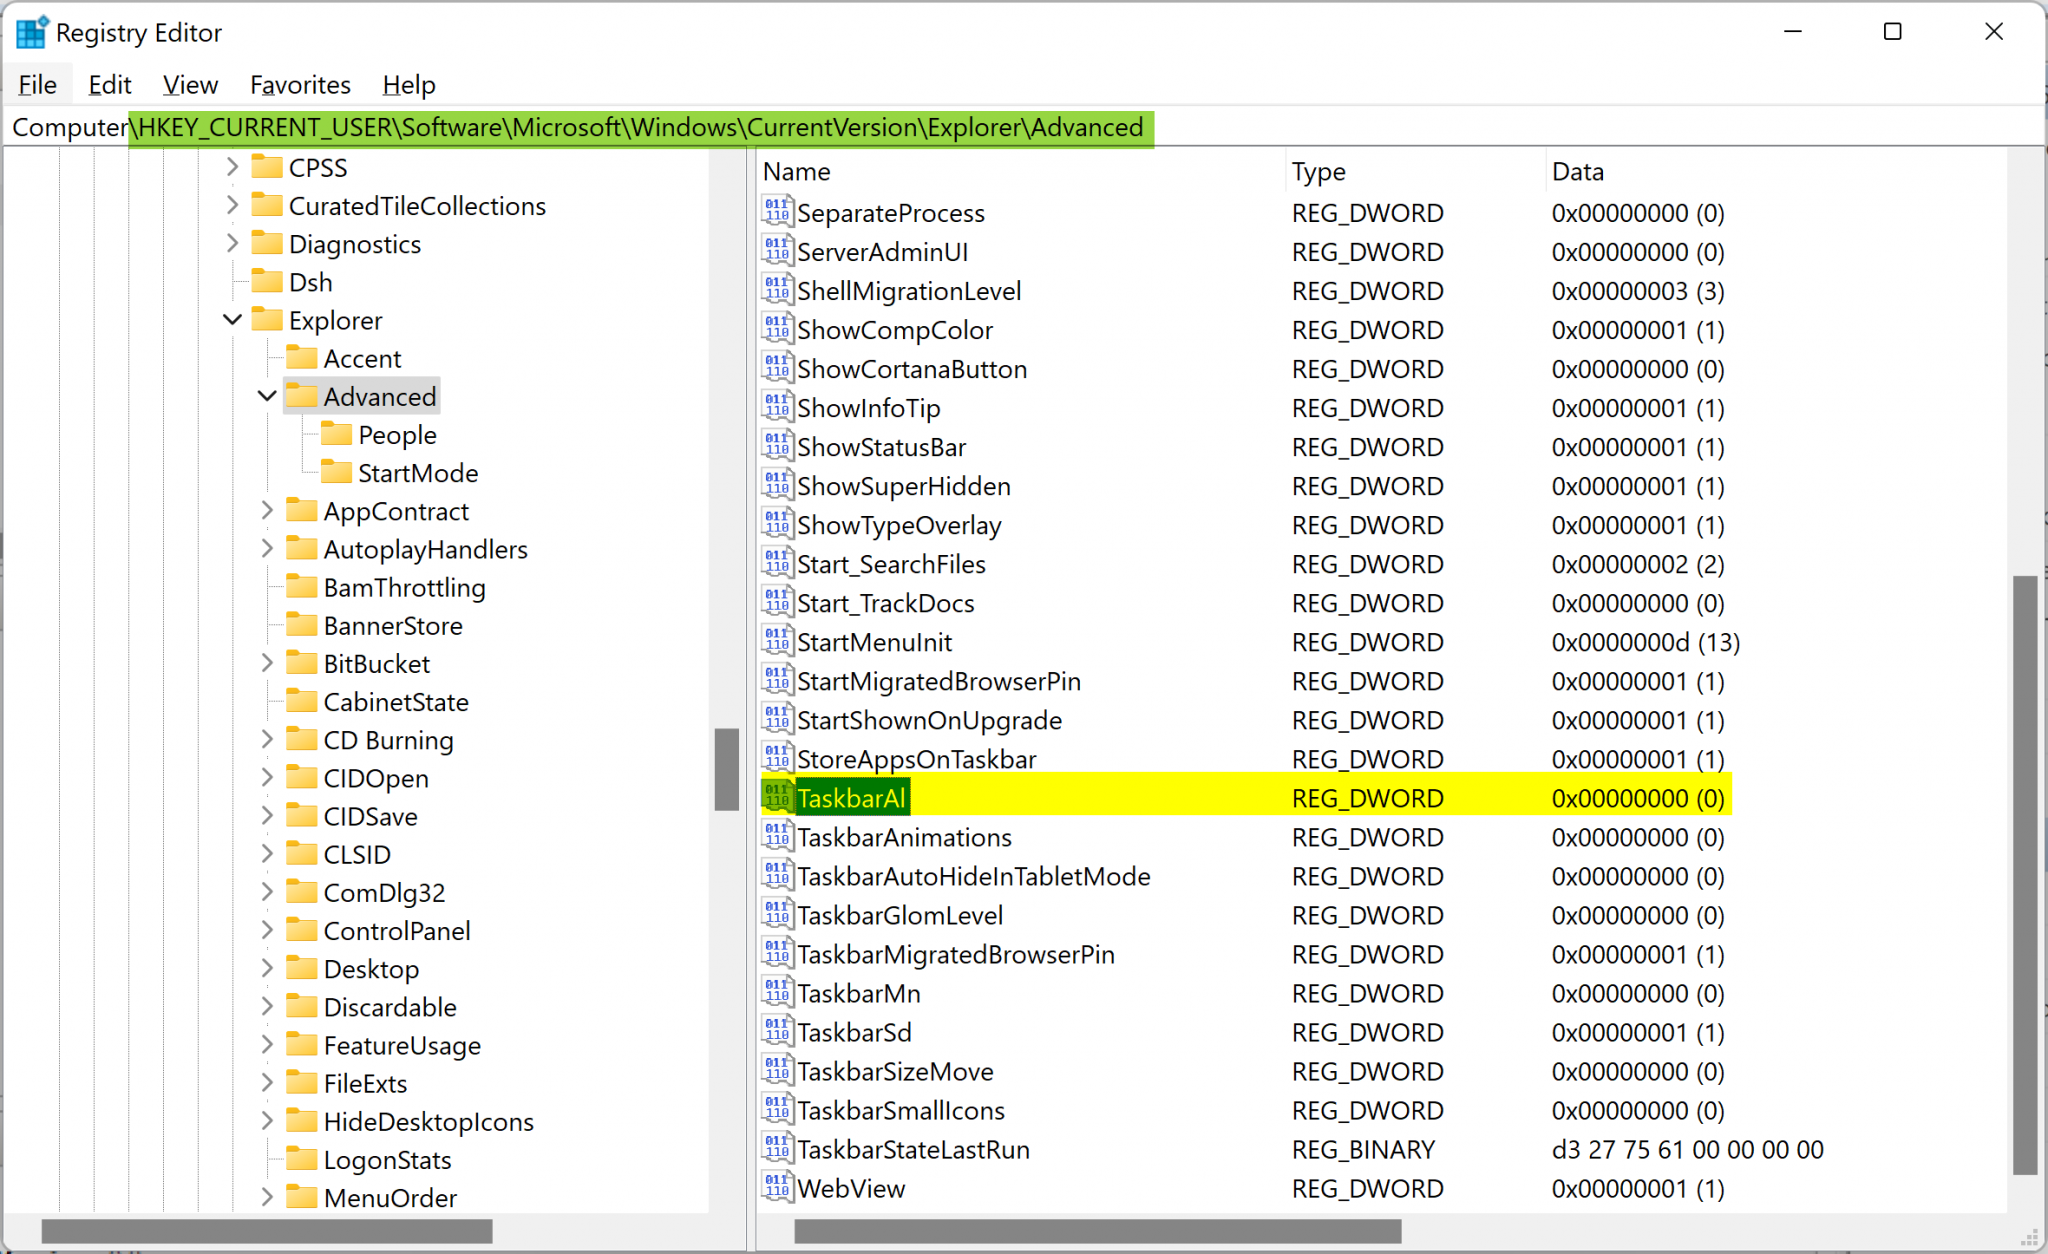The width and height of the screenshot is (2048, 1254).
Task: Select the People folder icon
Action: [336, 433]
